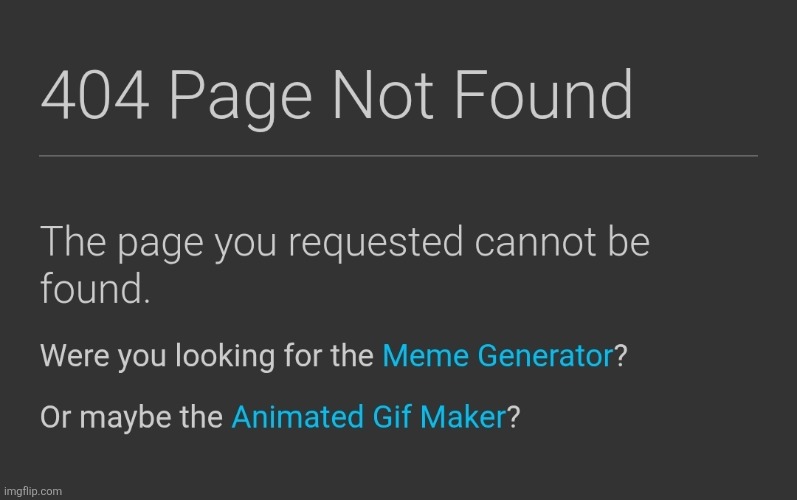This screenshot has height=500, width=797.
Task: Click the question mark after Animated Gif Maker
Action: tap(513, 417)
